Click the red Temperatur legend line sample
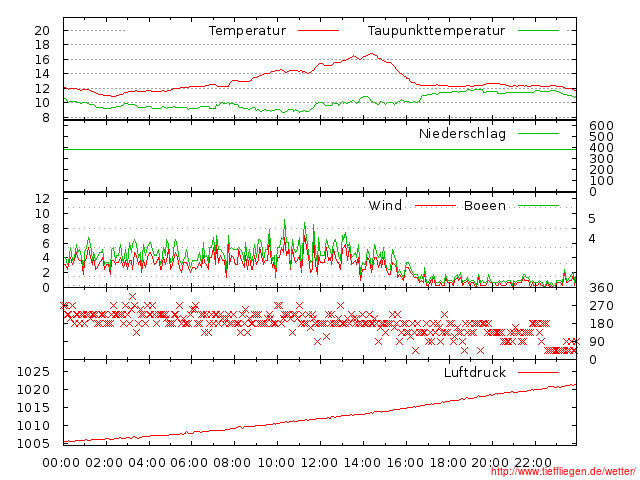This screenshot has width=640, height=480. (x=318, y=31)
